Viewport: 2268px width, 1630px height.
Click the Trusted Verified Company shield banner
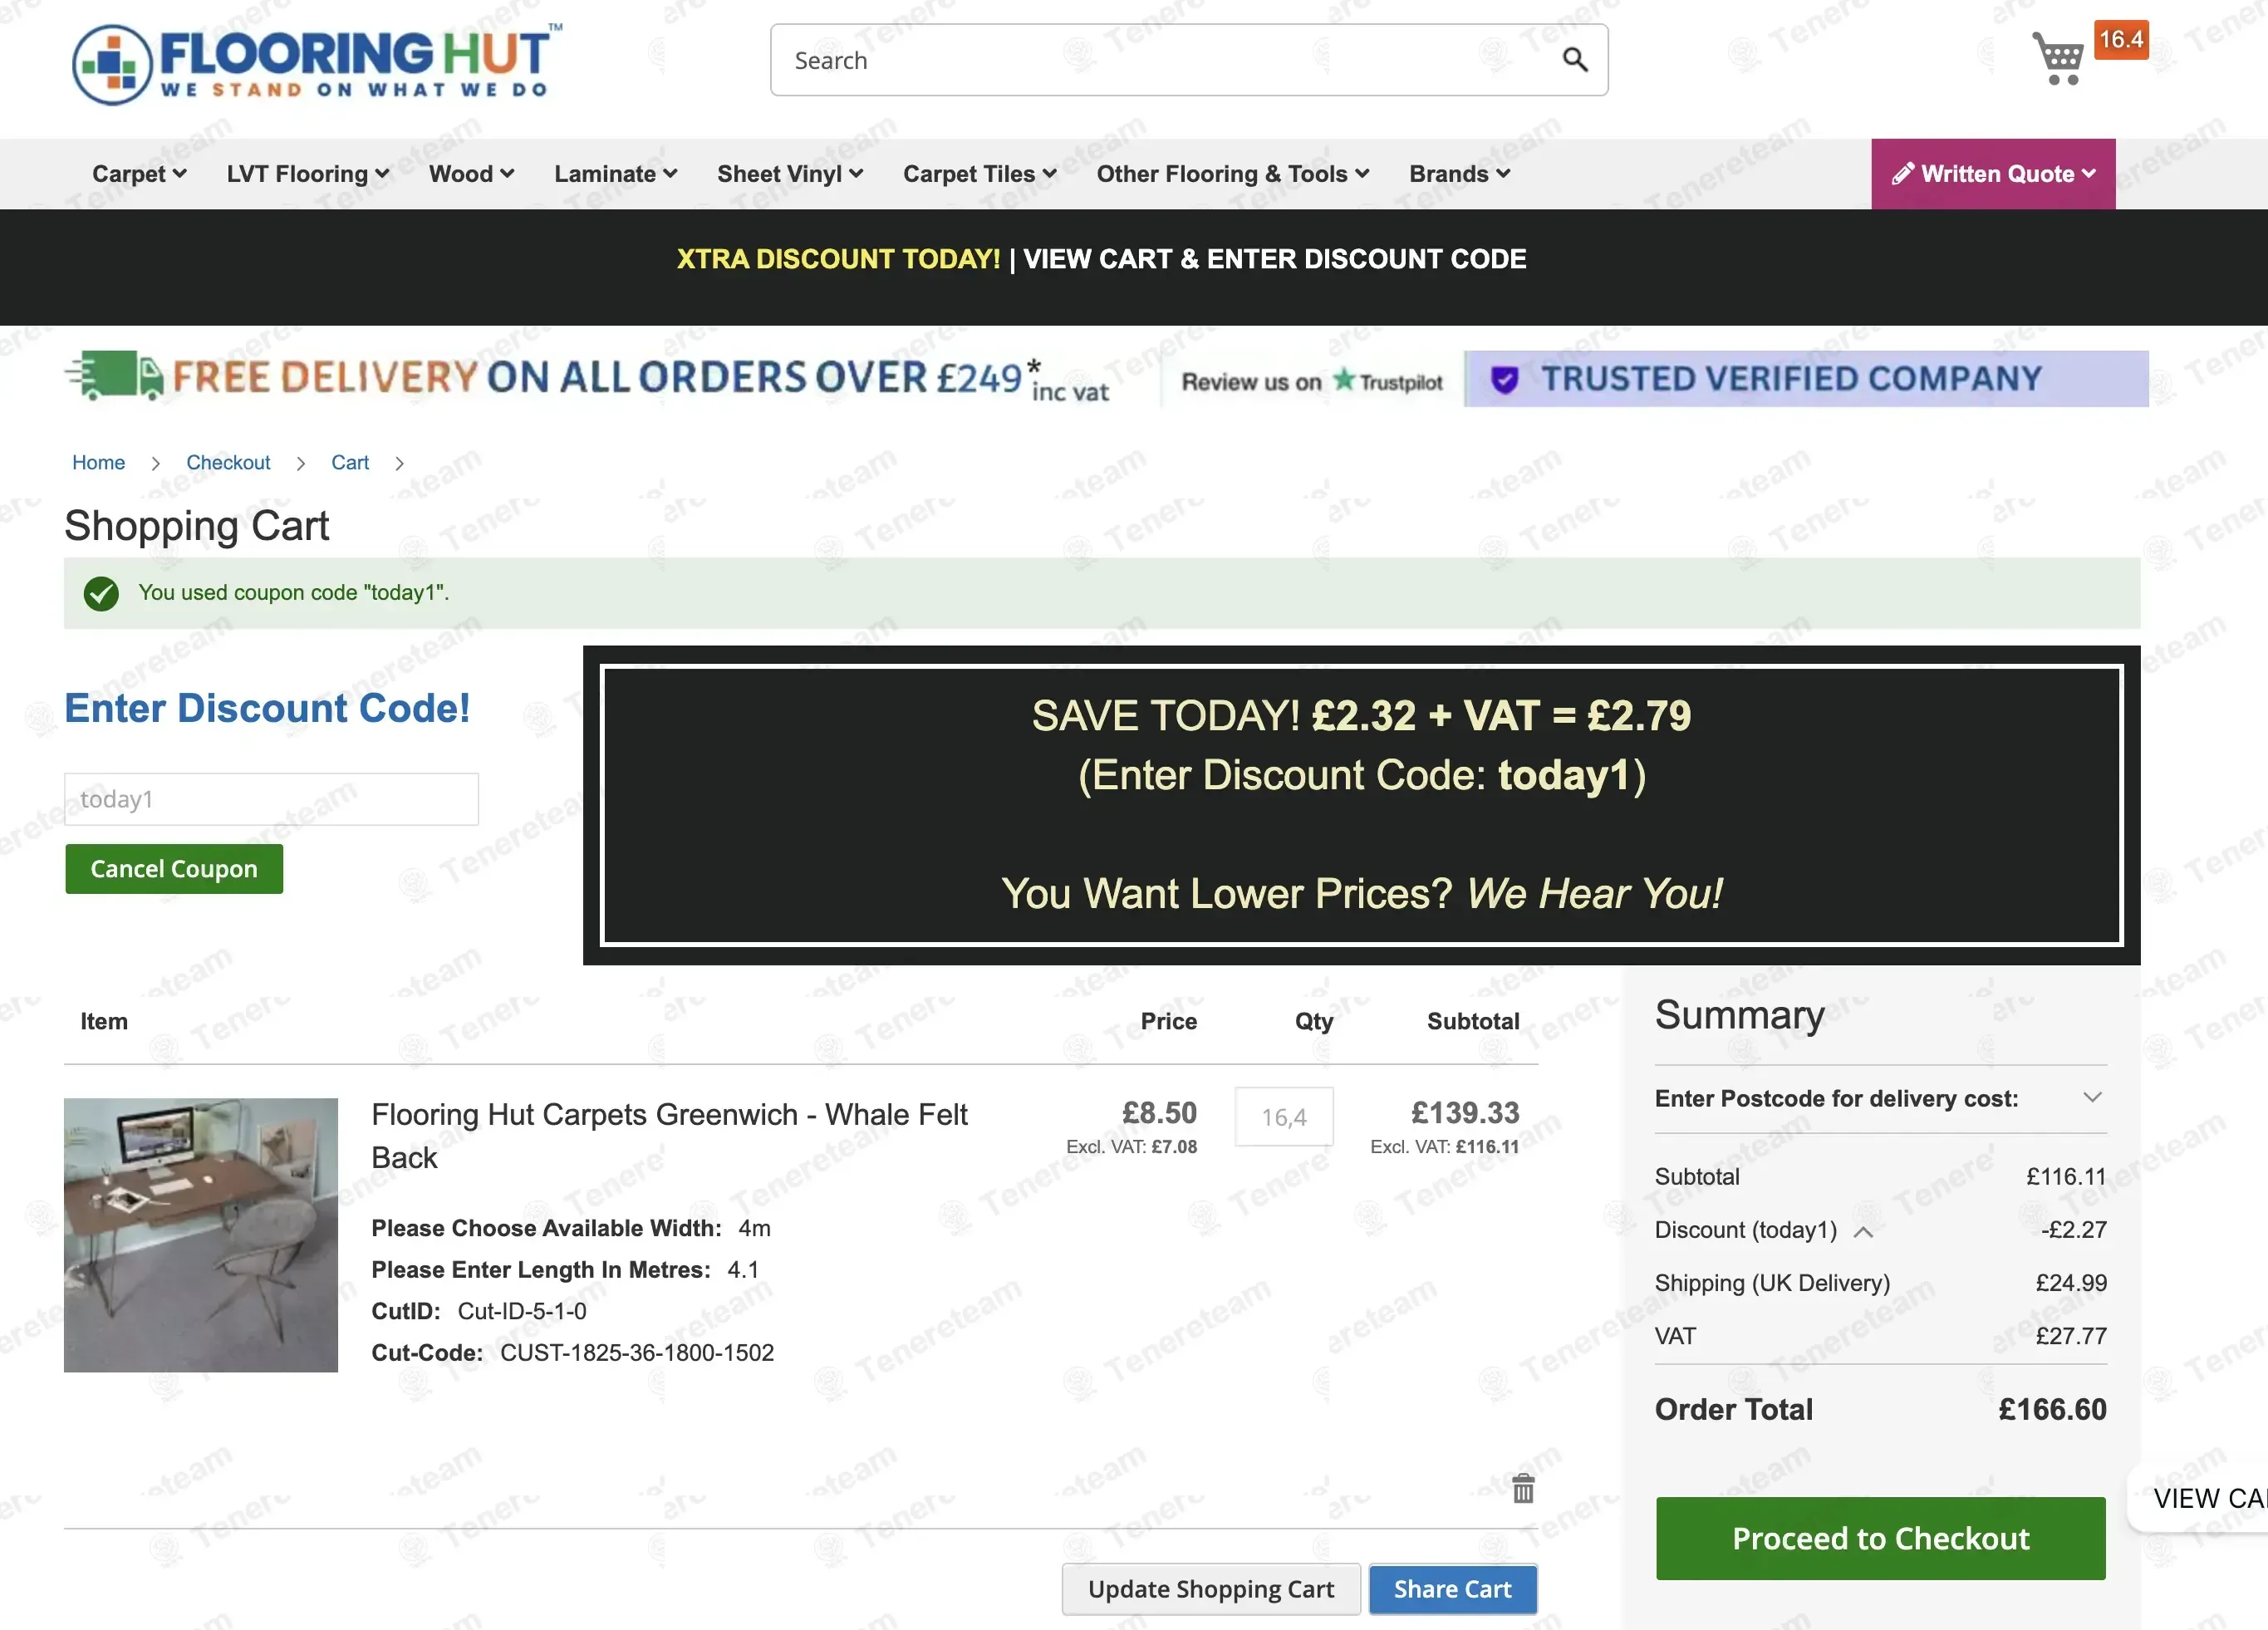(1805, 379)
